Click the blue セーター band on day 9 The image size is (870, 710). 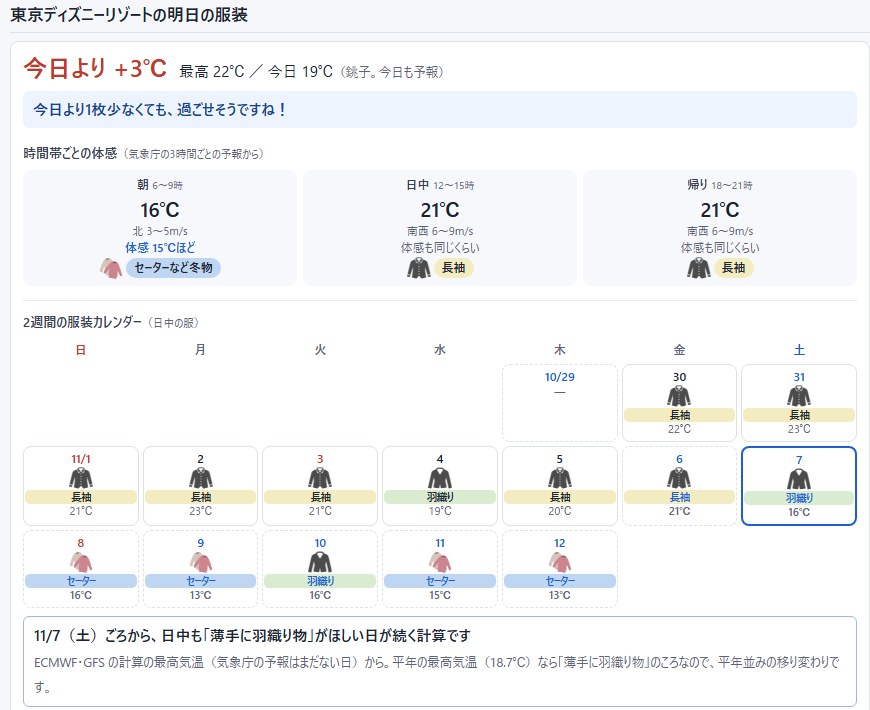coord(200,581)
